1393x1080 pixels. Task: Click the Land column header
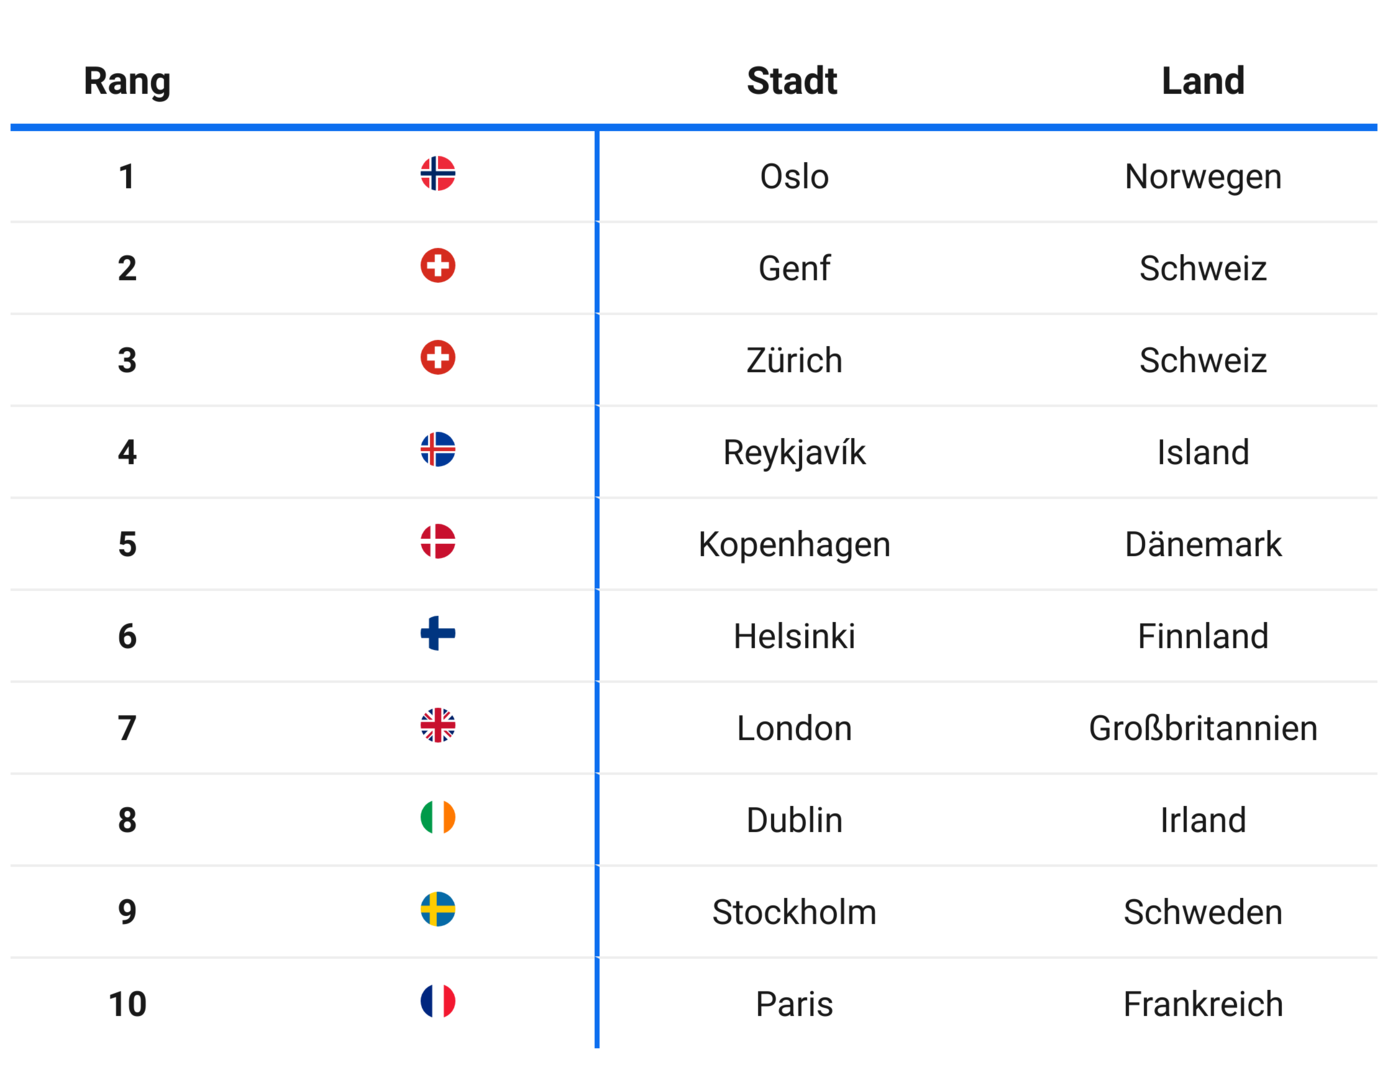[1203, 81]
